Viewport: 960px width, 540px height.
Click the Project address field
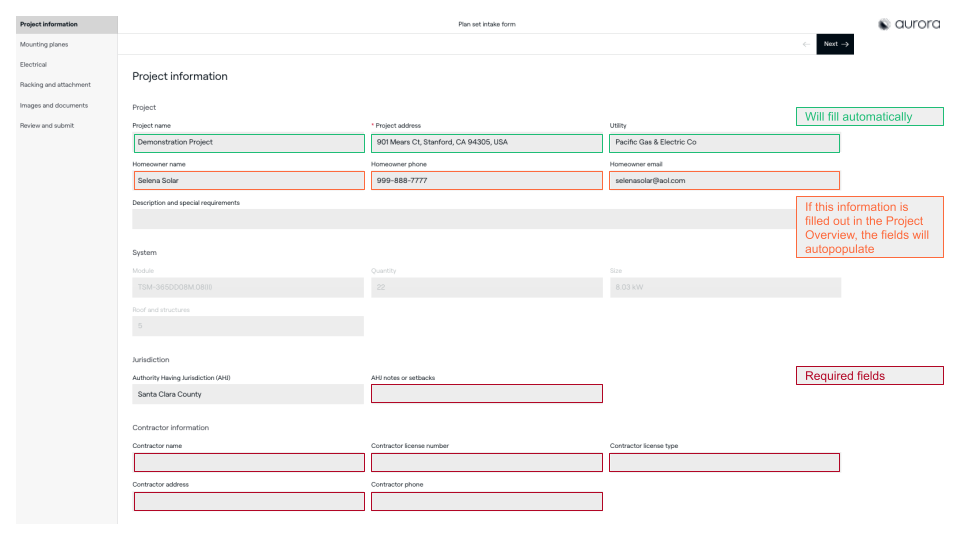coord(486,143)
